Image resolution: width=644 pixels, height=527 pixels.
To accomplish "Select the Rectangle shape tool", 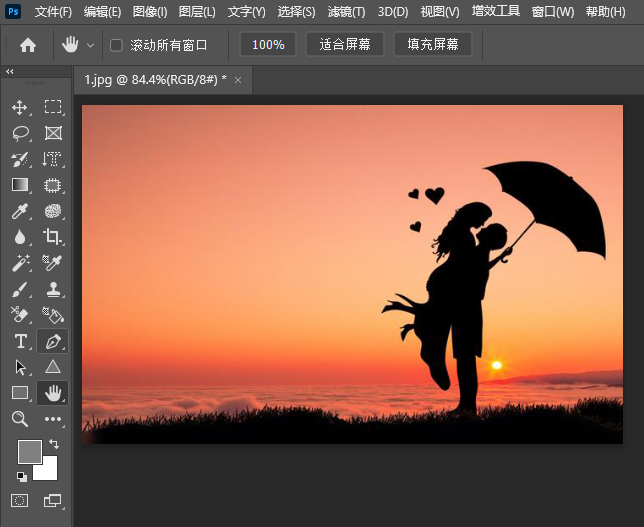I will (20, 393).
